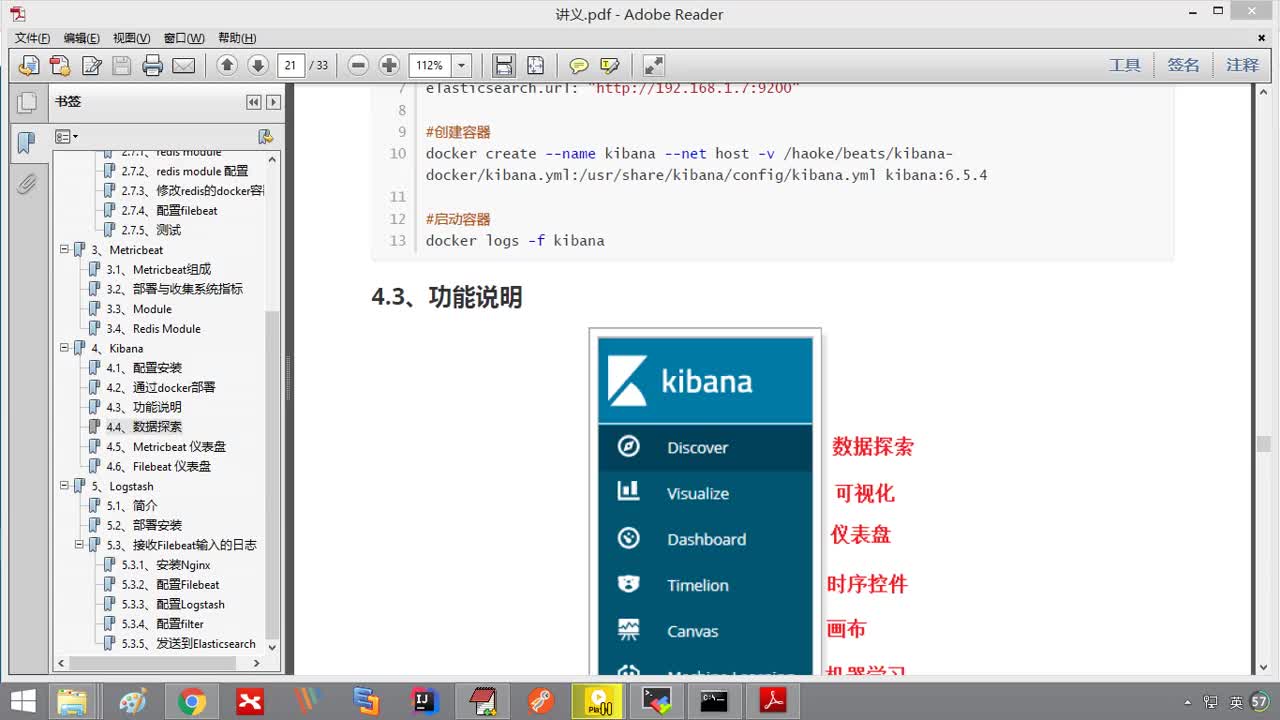Open the 窗口(W) menu
The image size is (1280, 720).
pos(184,38)
